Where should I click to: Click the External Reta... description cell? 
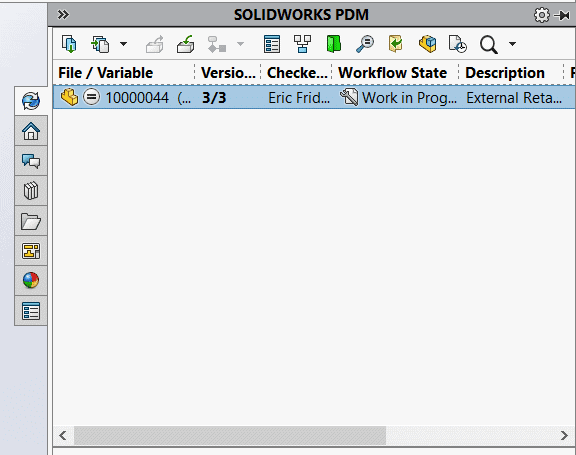[514, 98]
